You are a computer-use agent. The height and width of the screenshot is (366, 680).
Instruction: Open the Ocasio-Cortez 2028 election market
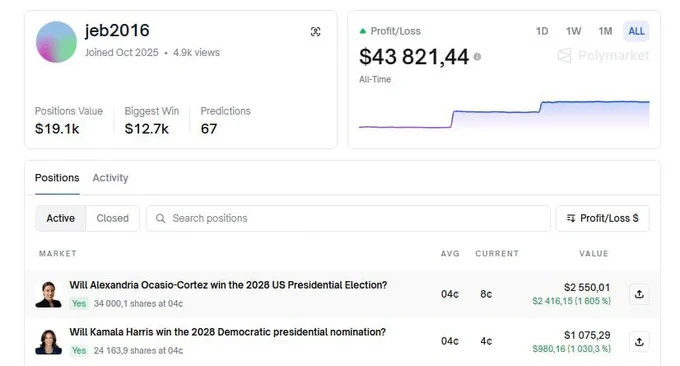coord(228,285)
